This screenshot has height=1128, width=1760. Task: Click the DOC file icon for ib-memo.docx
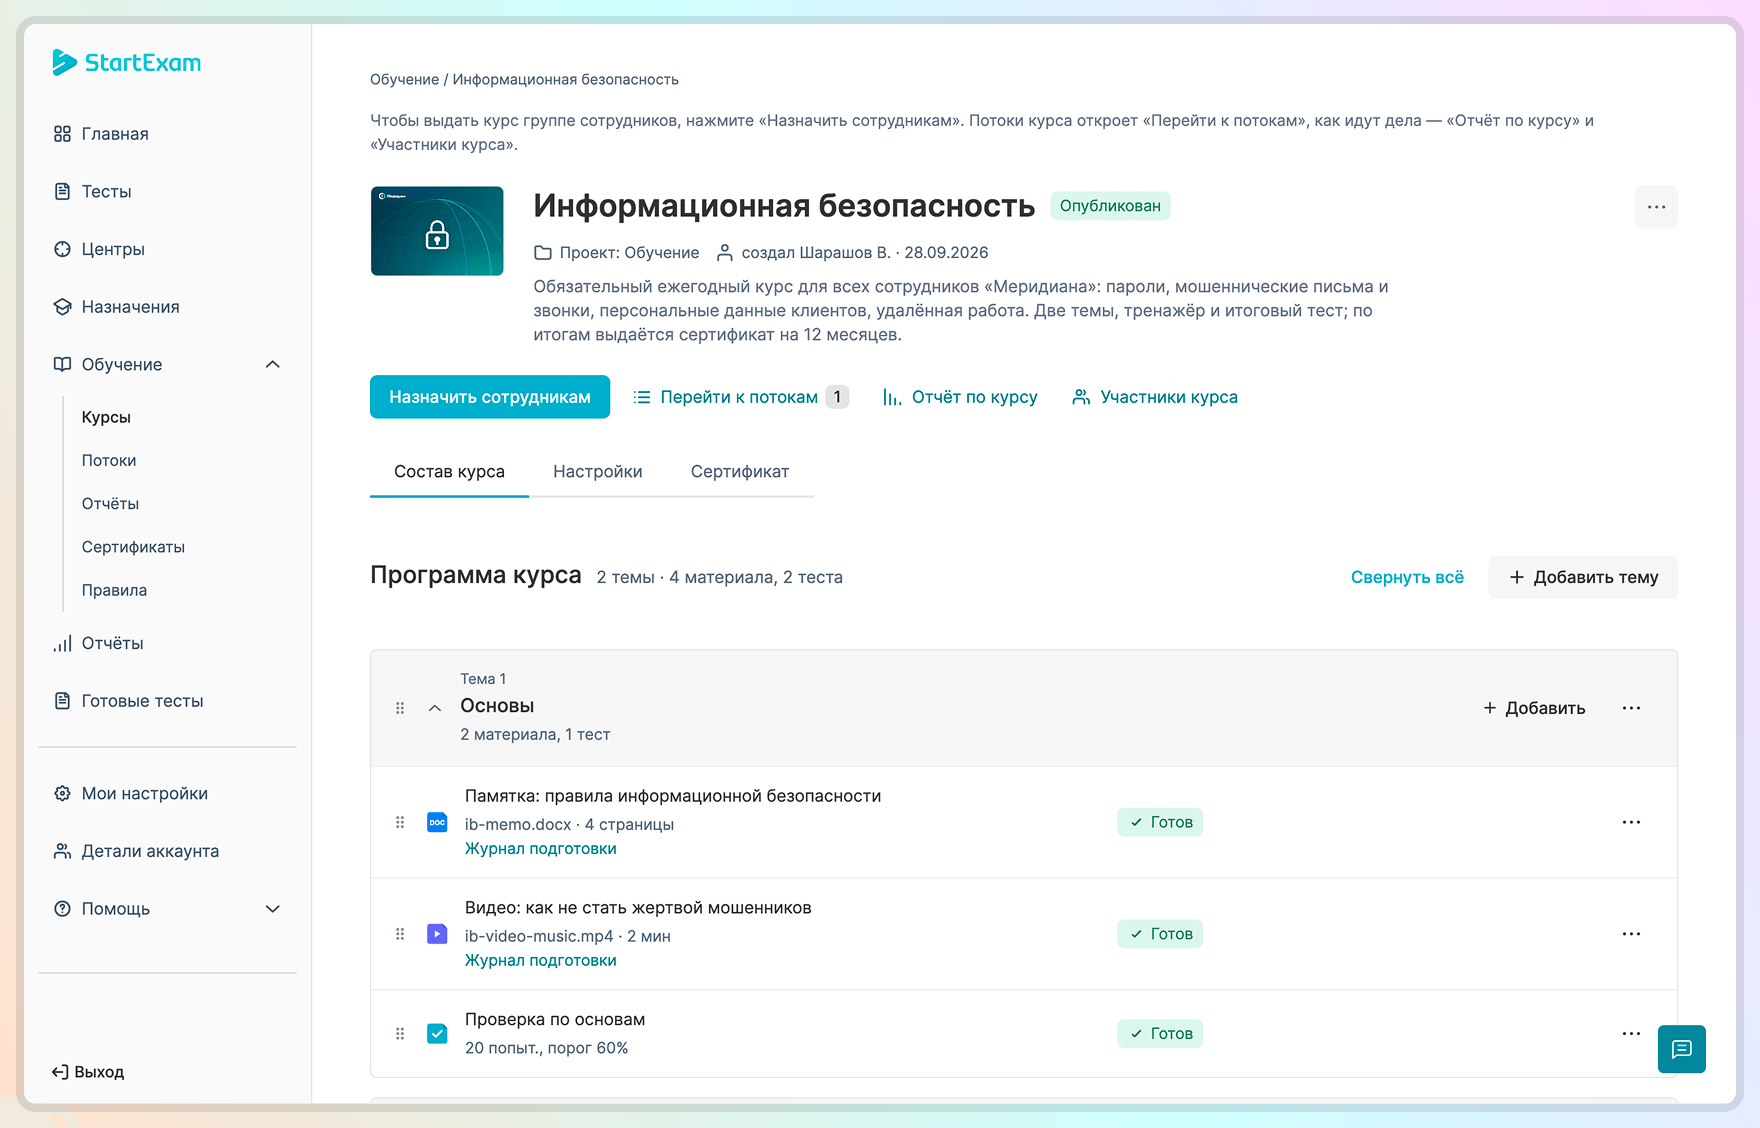pos(437,822)
